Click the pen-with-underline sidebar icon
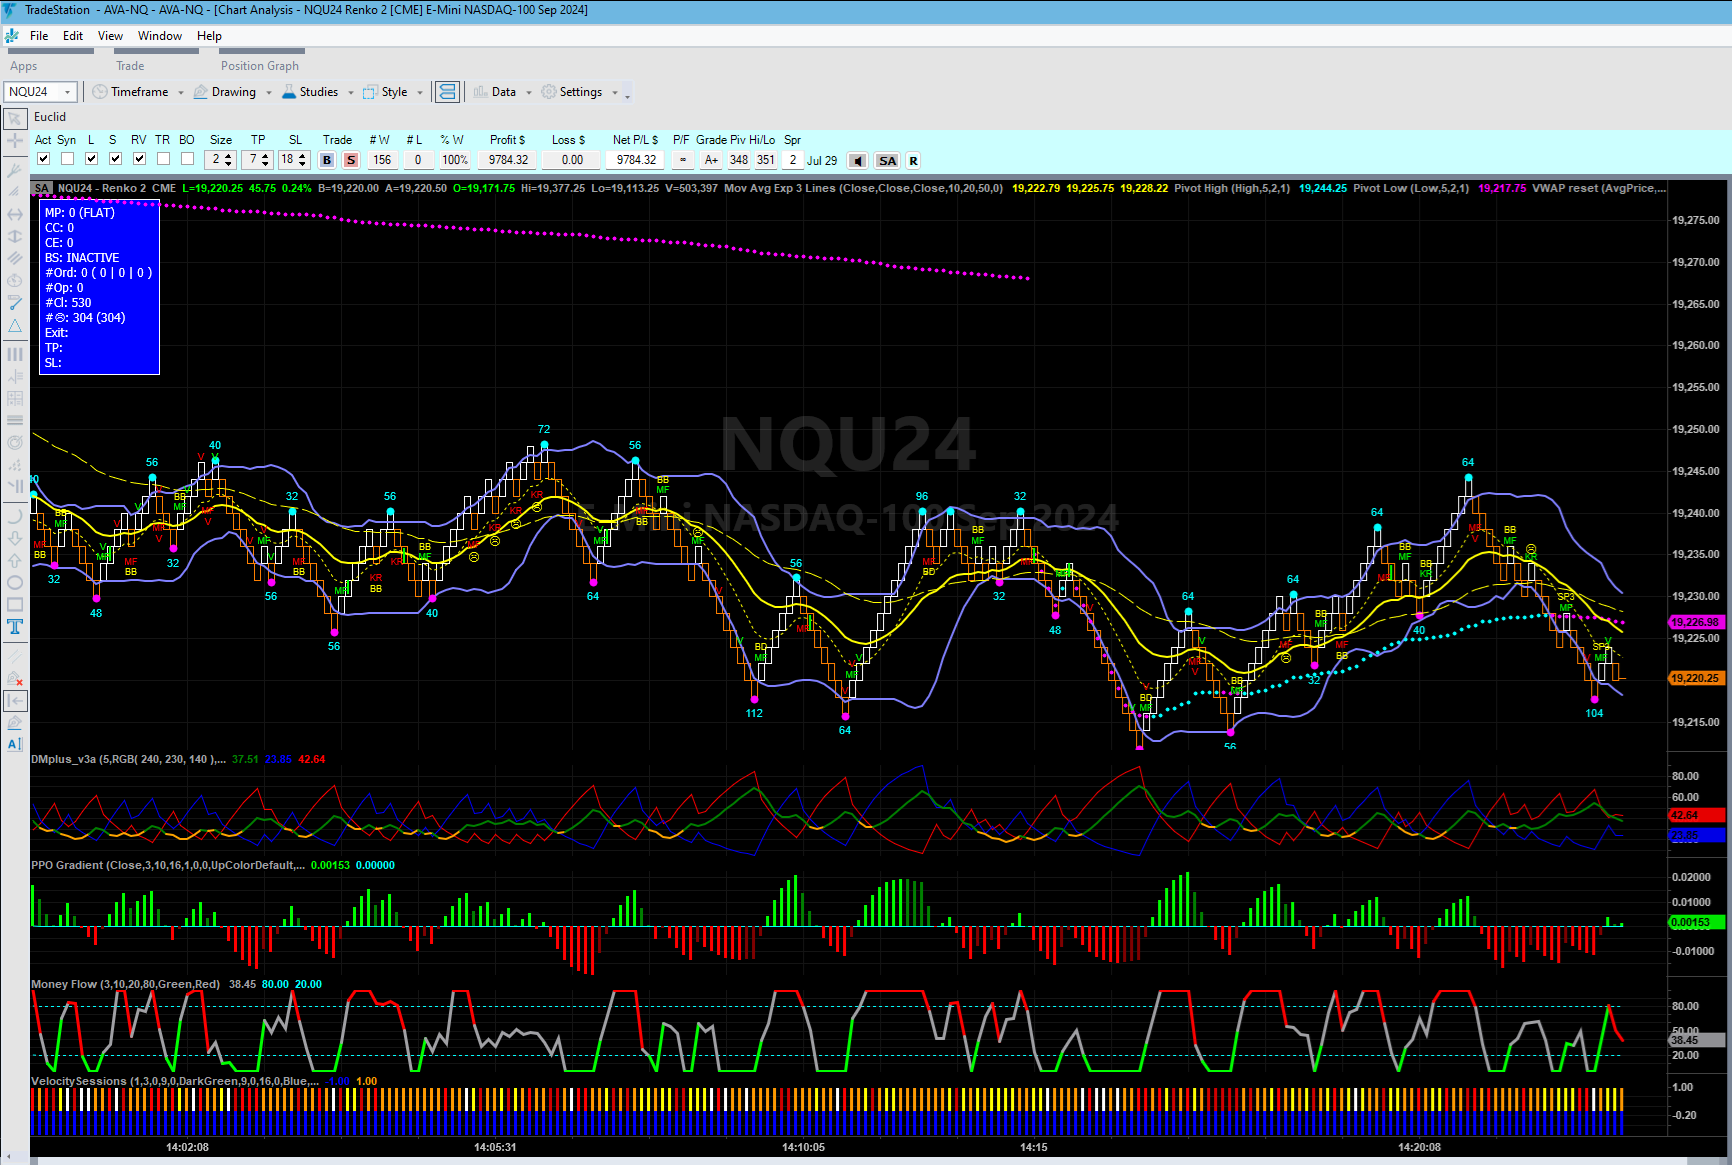The image size is (1732, 1165). [15, 723]
